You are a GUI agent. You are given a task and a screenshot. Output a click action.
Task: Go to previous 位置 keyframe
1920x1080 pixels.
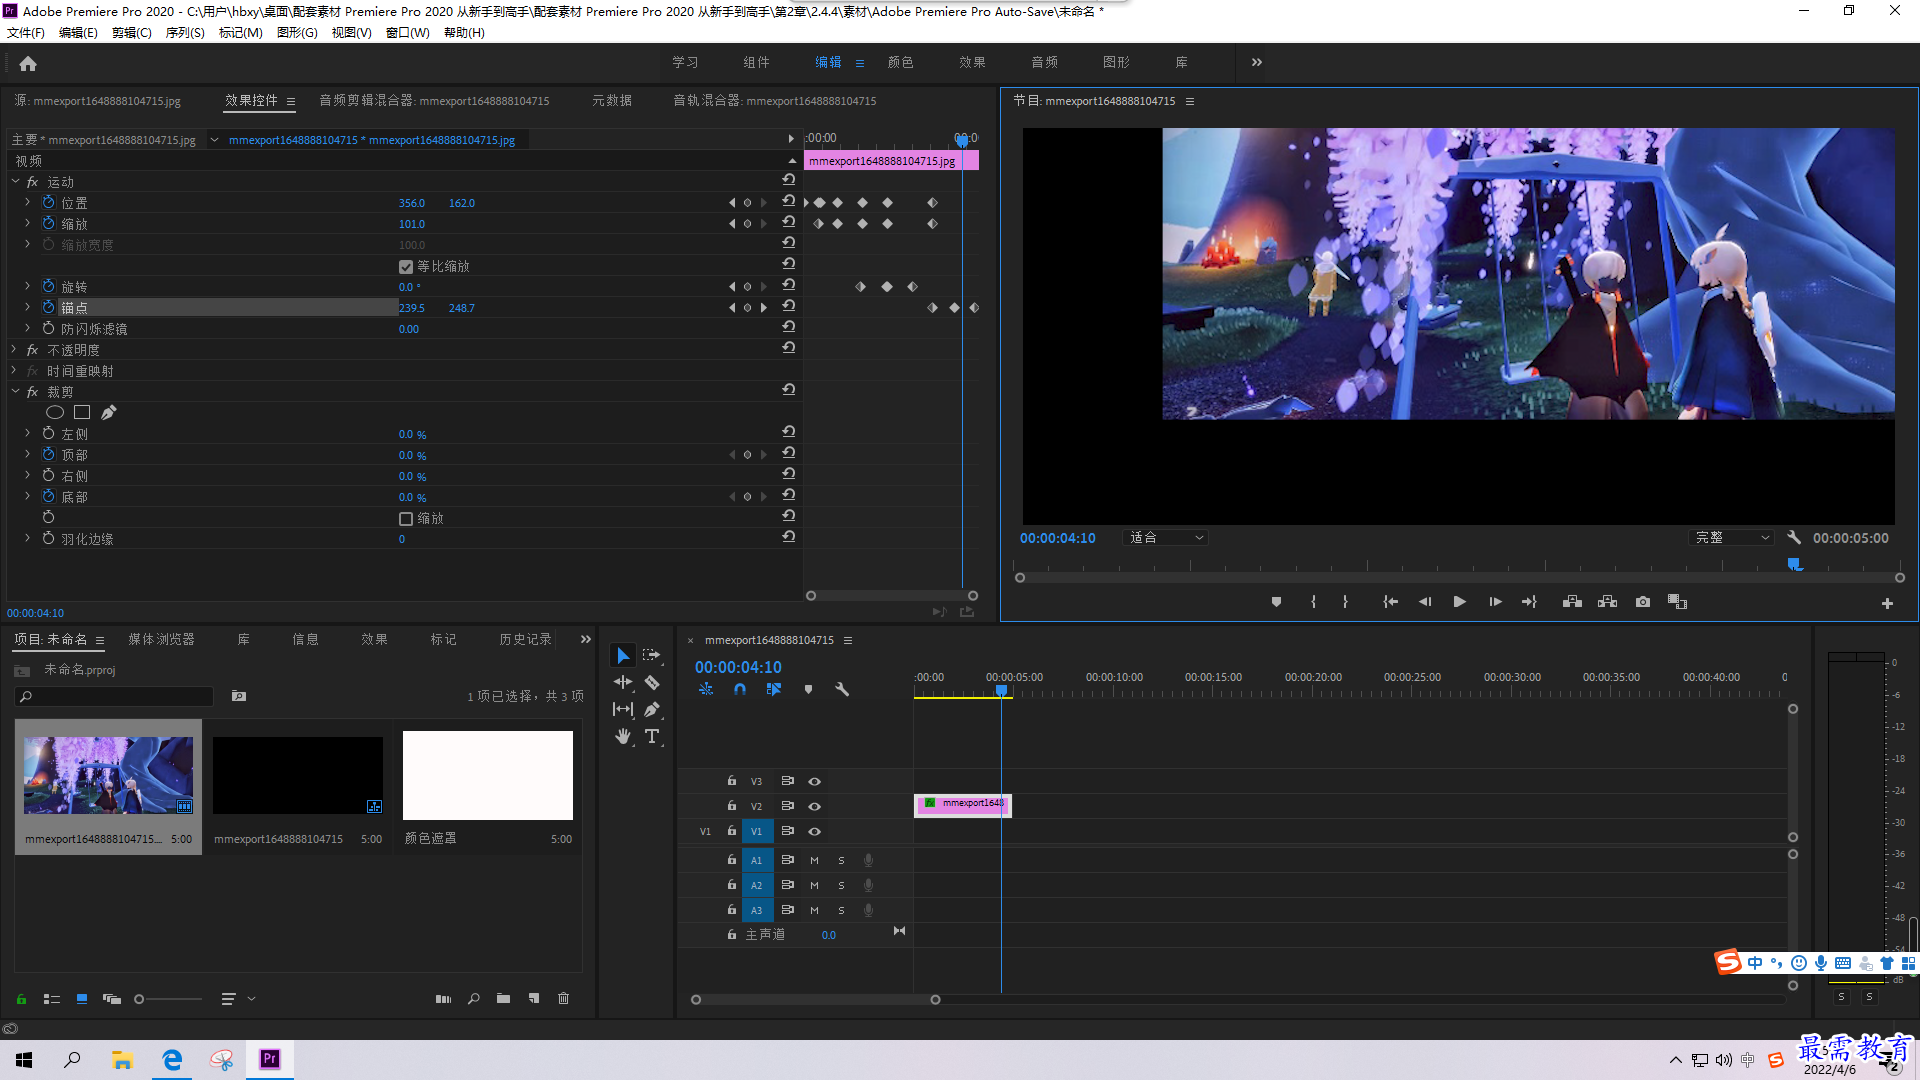pyautogui.click(x=732, y=203)
